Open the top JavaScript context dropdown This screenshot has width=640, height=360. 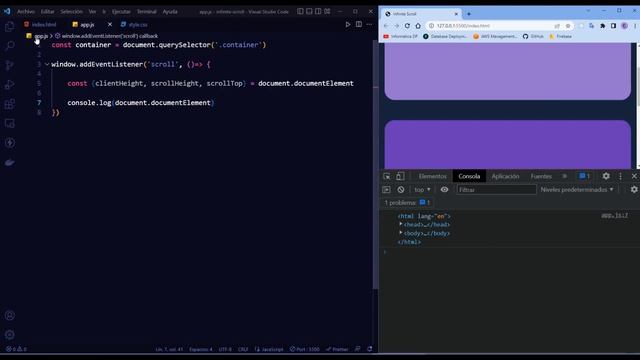pos(422,190)
